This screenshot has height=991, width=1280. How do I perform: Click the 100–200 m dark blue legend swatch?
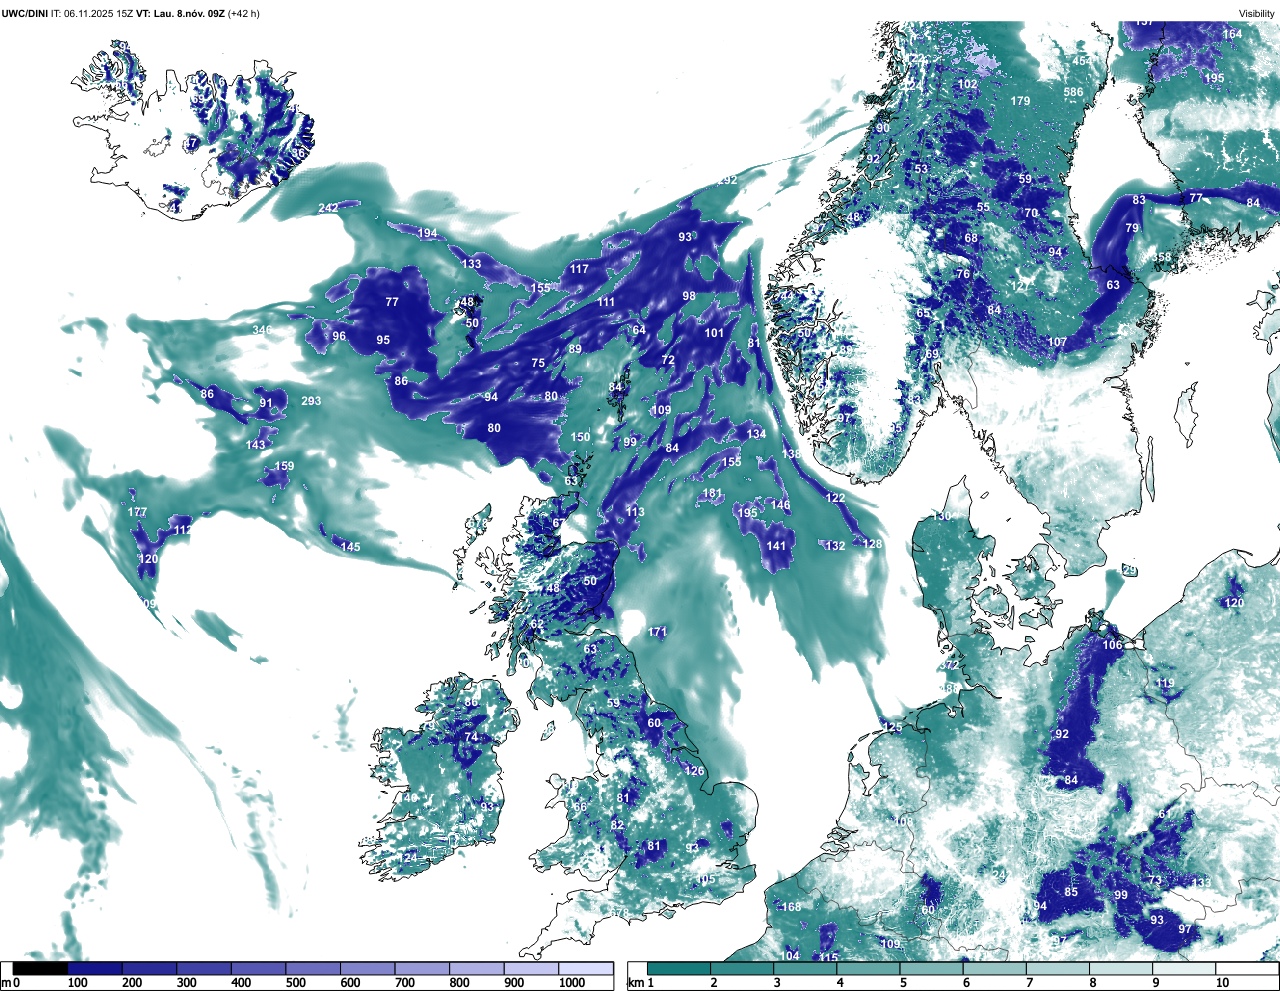coord(95,968)
